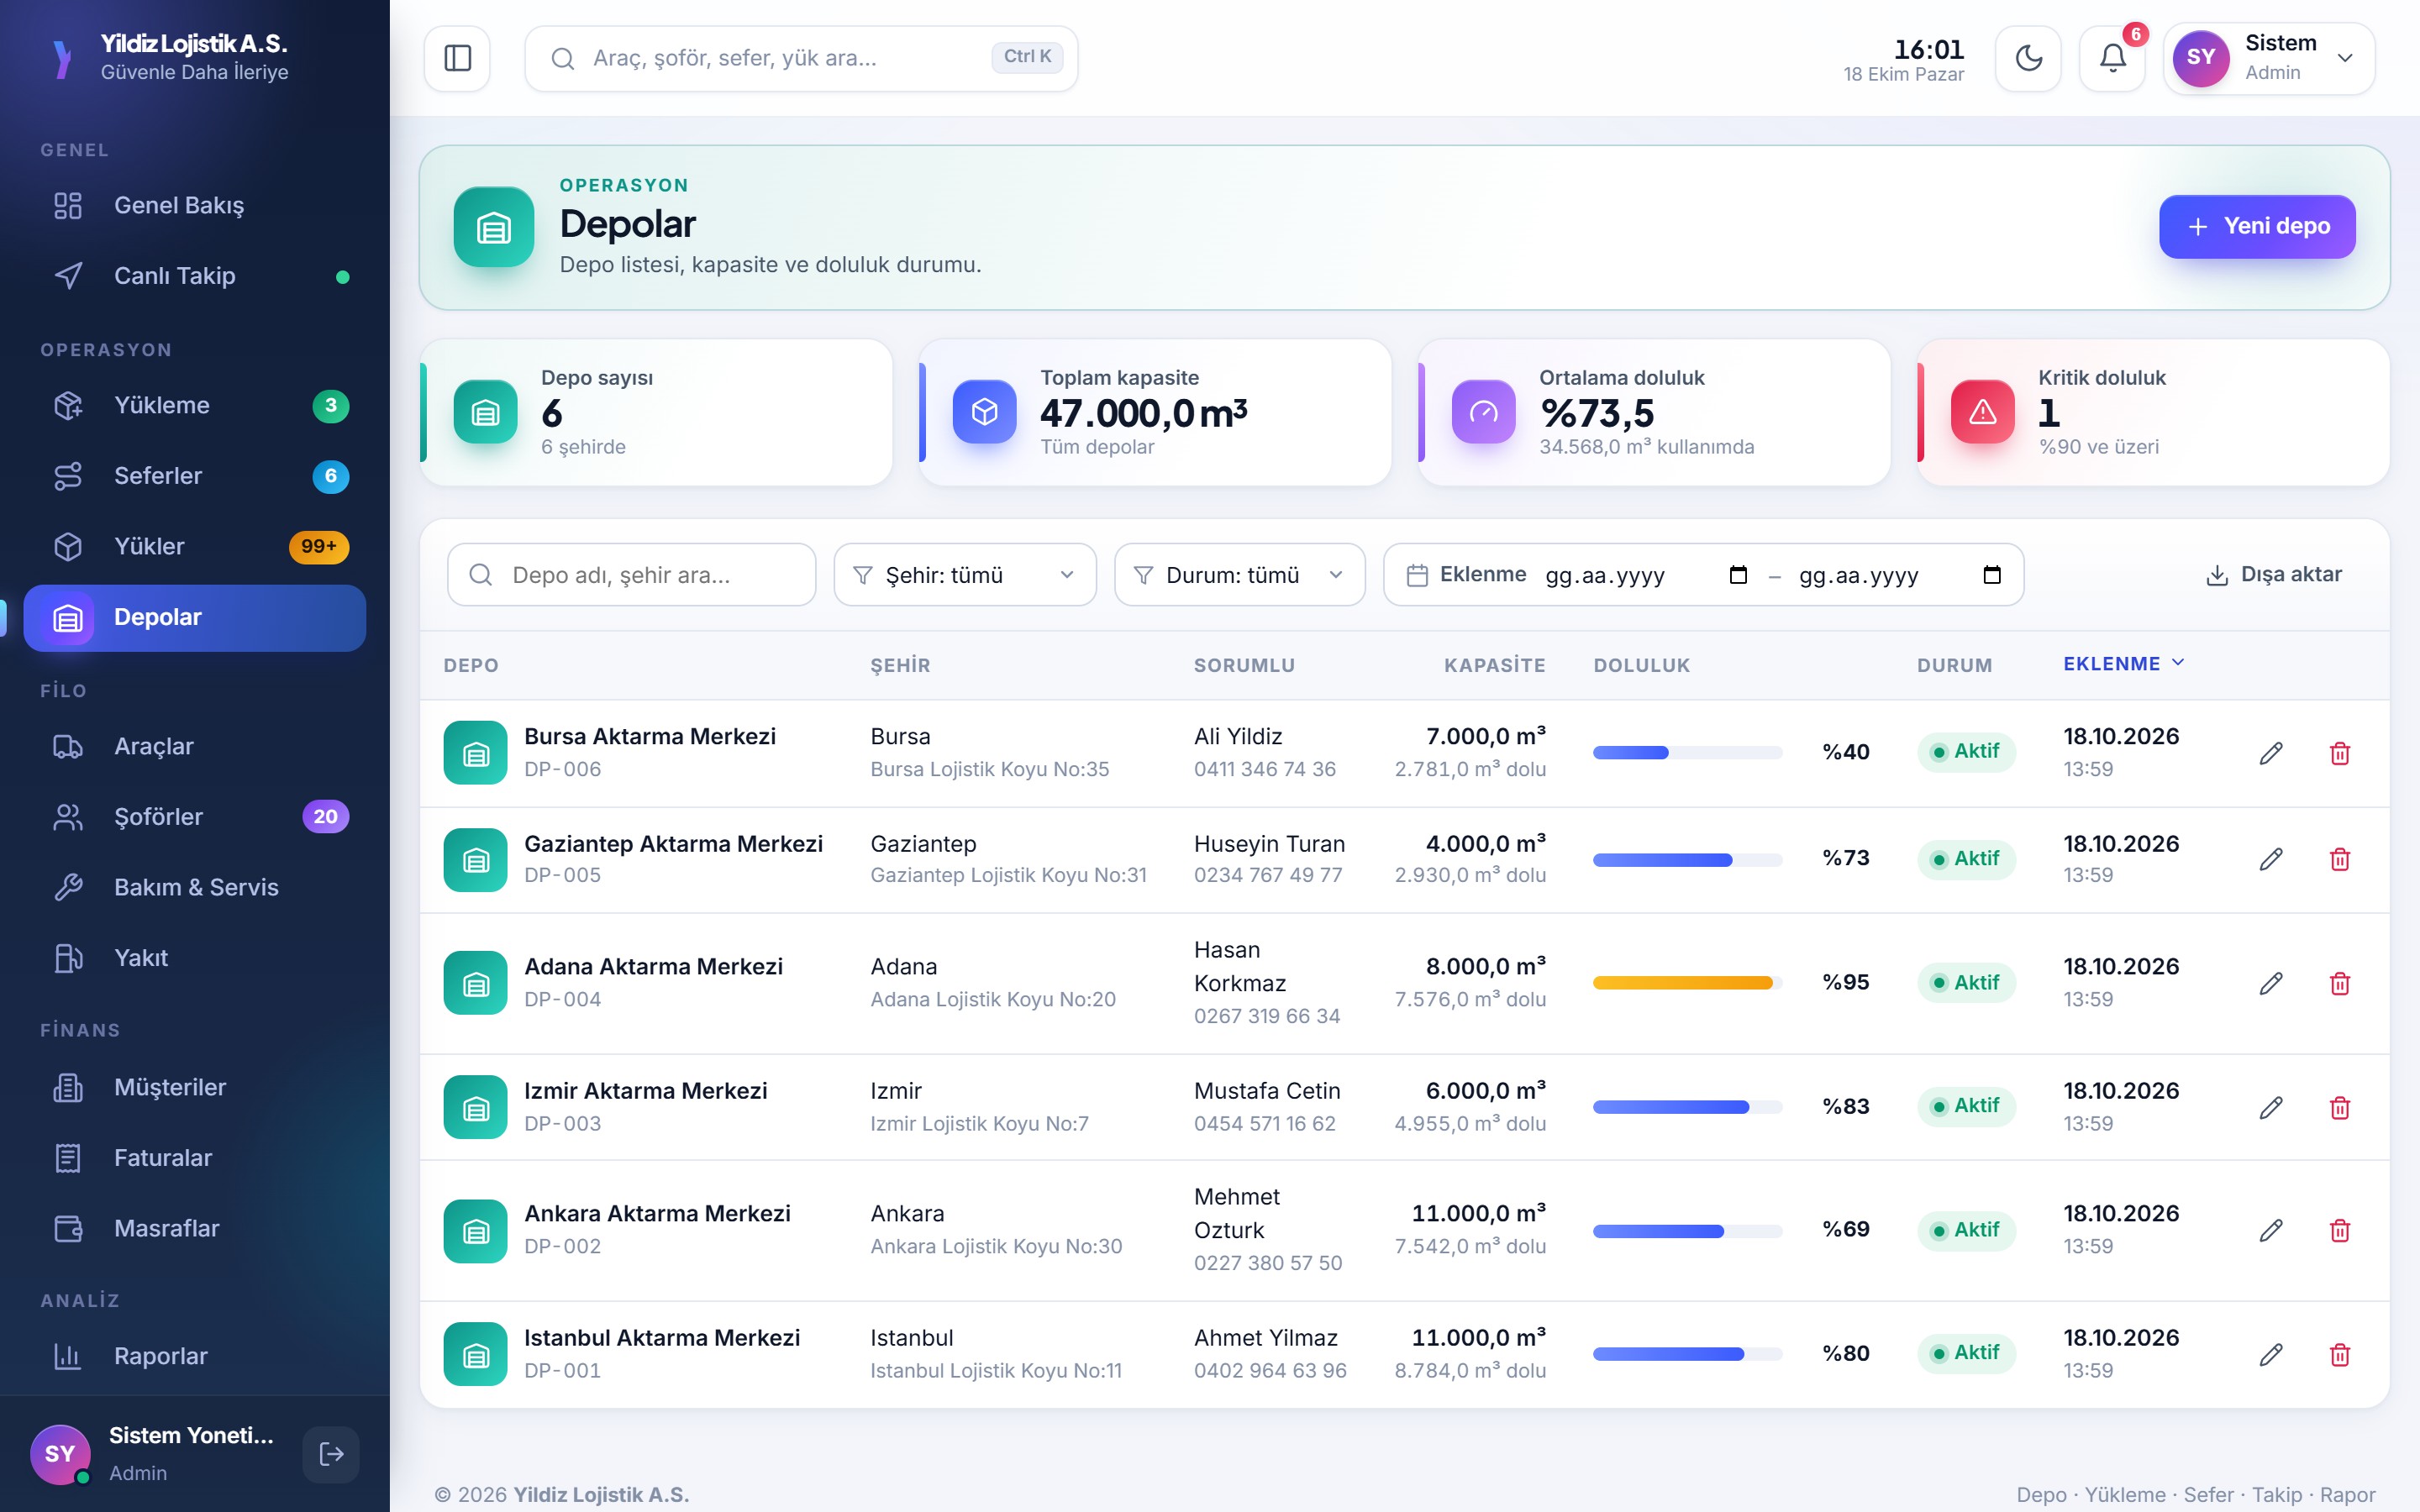Focus the global Araç, şoför search field
The image size is (2420, 1512).
click(x=801, y=58)
